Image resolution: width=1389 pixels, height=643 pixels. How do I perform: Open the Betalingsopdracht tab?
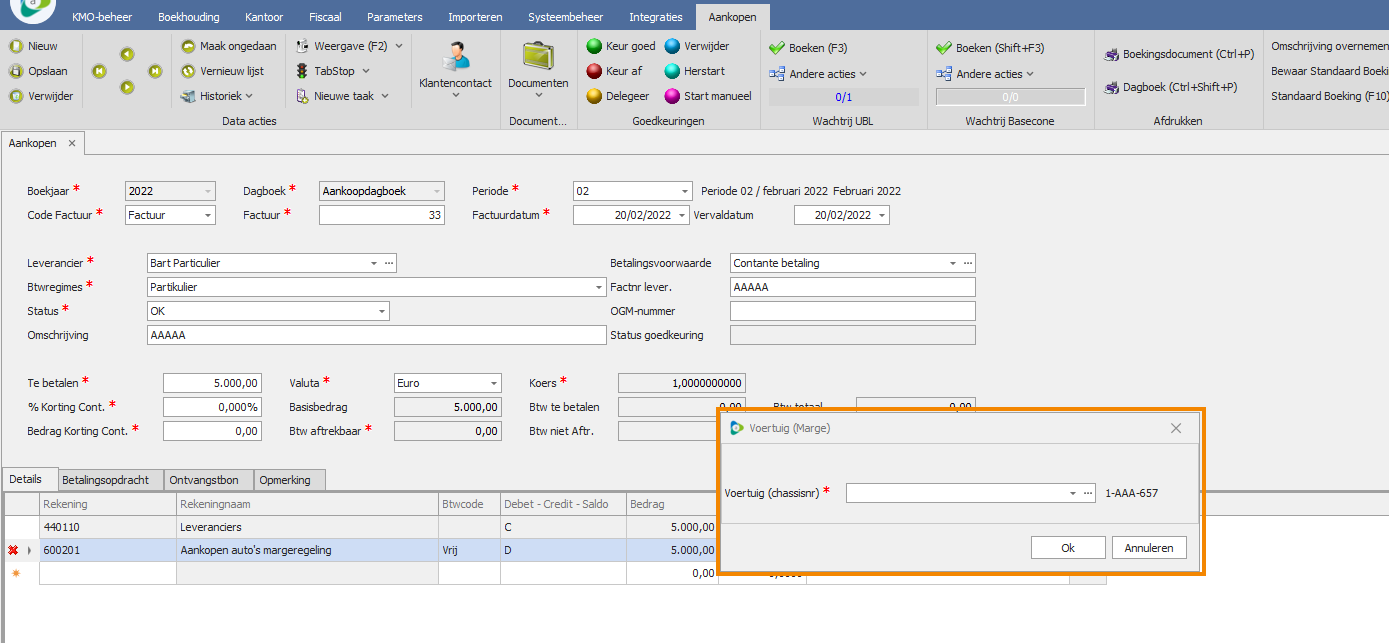point(105,480)
